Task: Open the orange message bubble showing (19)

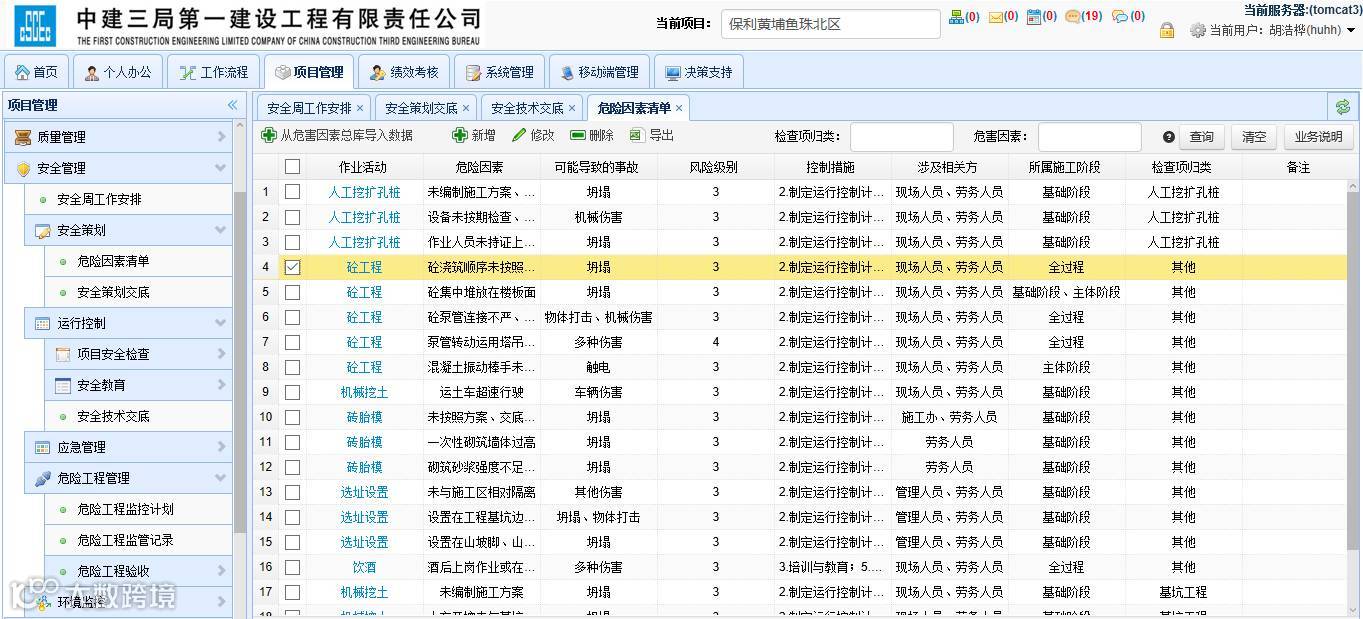Action: tap(1073, 17)
